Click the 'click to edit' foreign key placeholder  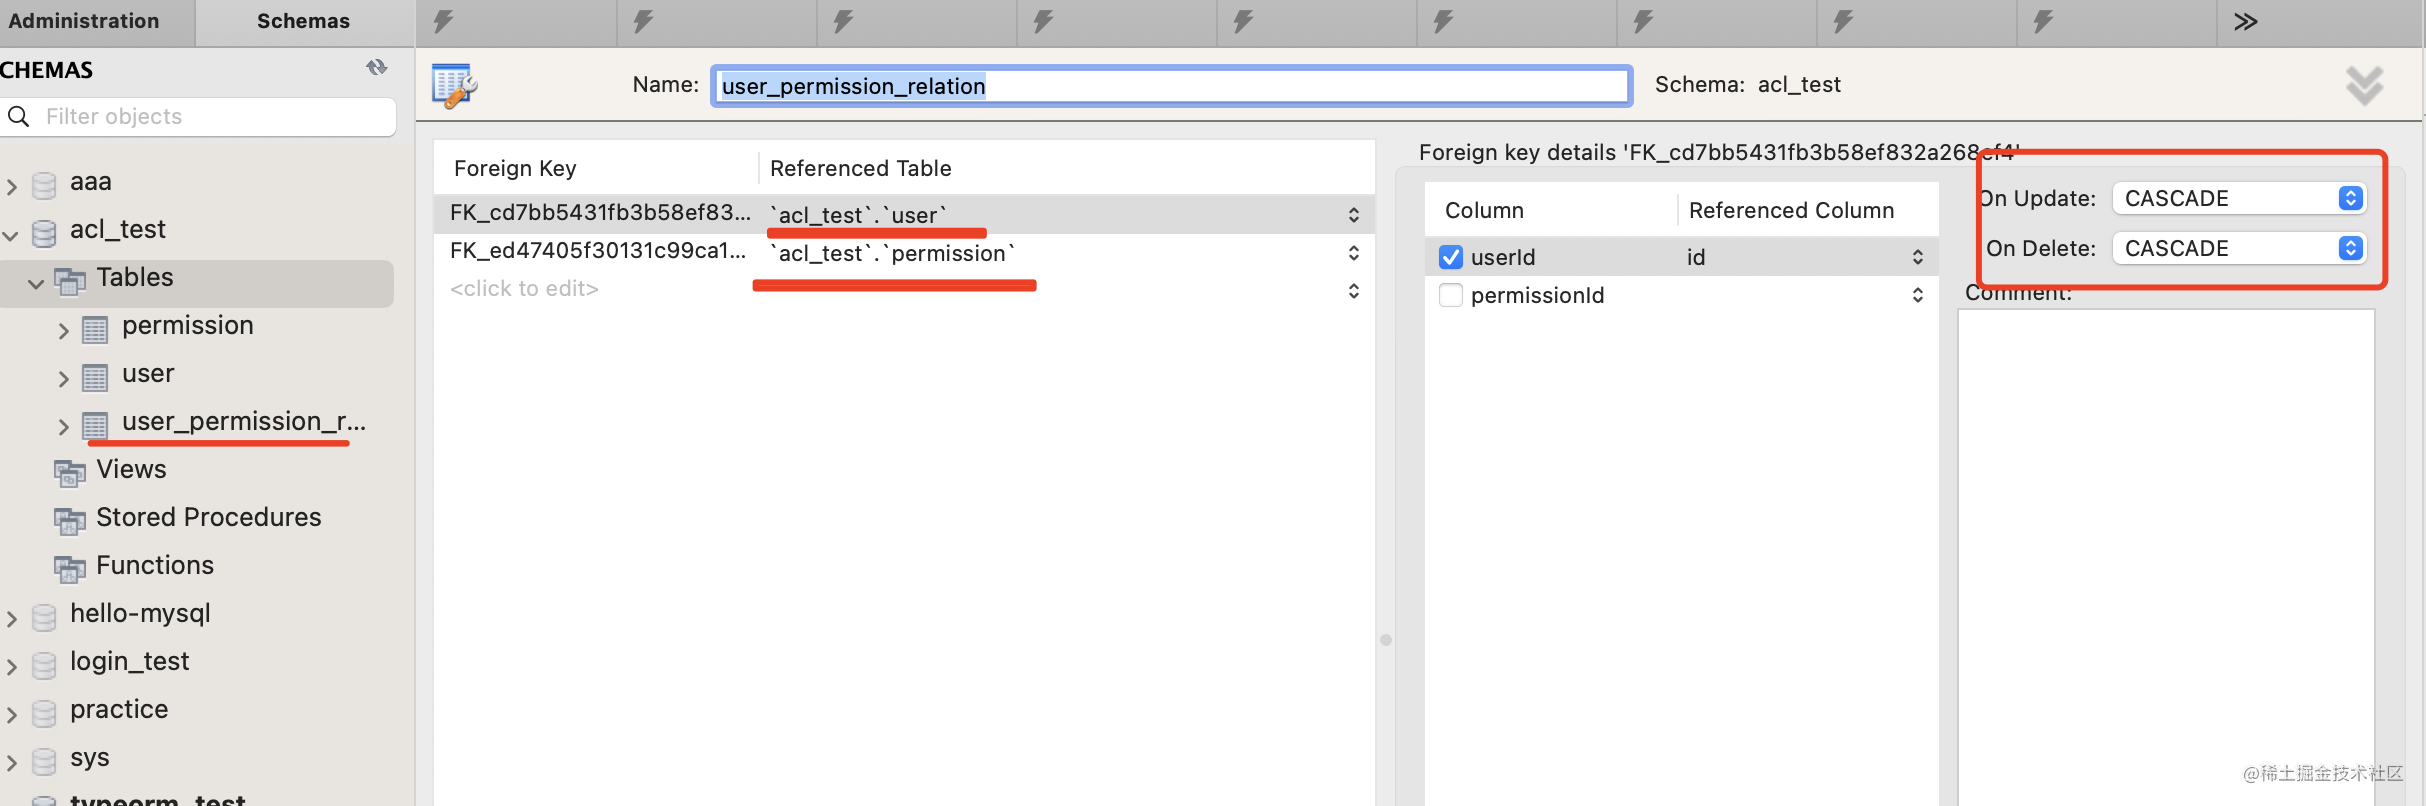524,289
